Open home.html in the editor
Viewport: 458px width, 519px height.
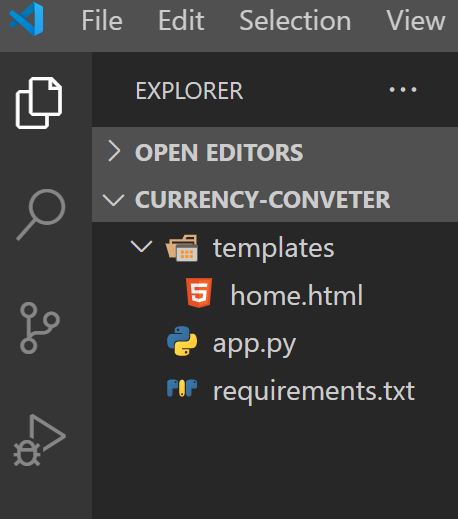click(x=297, y=295)
